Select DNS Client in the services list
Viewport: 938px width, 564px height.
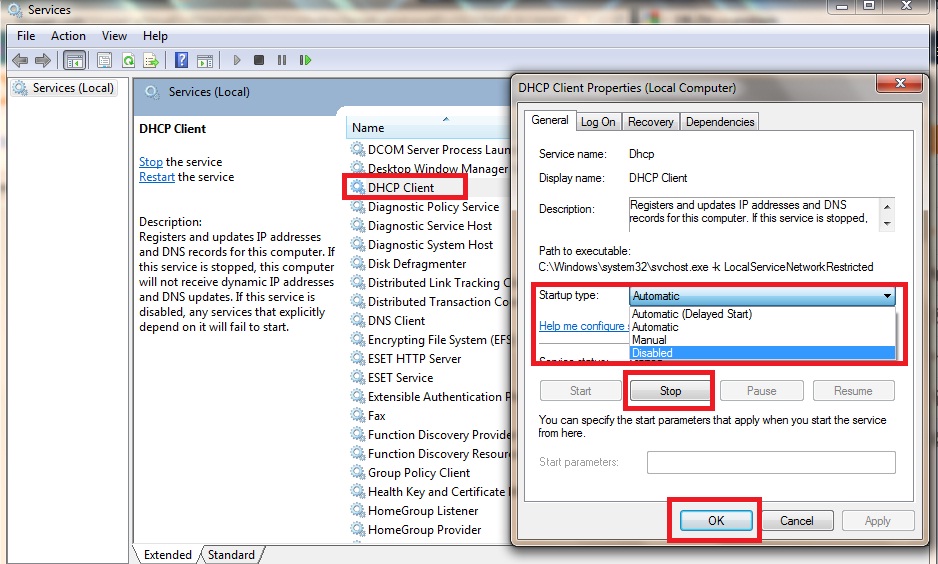396,321
